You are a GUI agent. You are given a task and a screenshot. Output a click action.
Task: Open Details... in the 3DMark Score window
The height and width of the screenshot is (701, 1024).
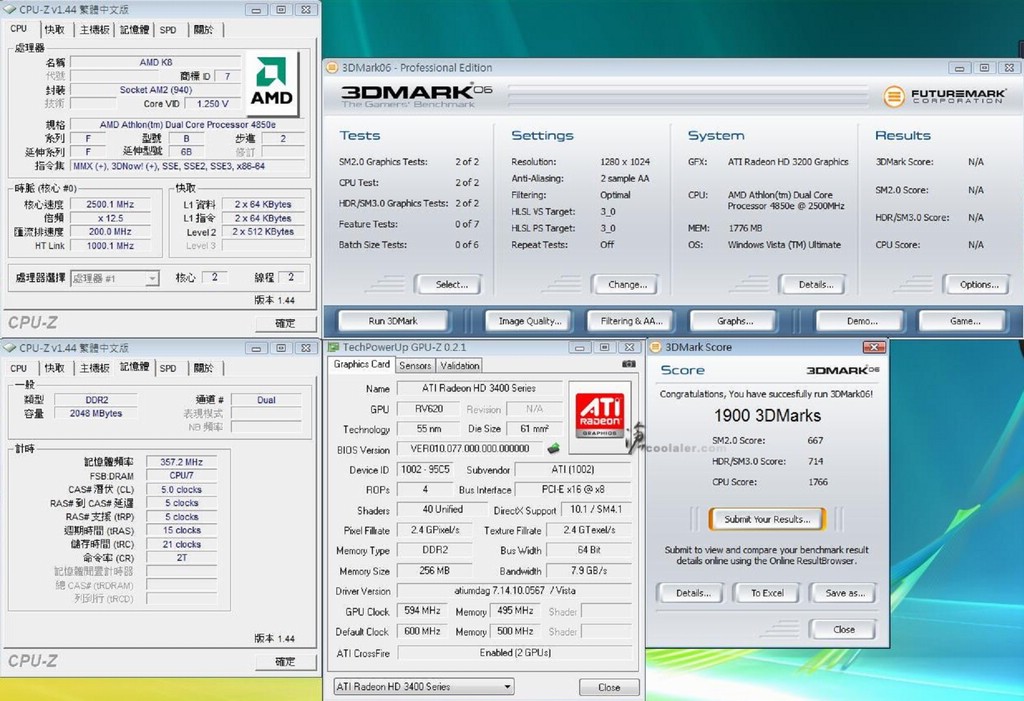(693, 593)
